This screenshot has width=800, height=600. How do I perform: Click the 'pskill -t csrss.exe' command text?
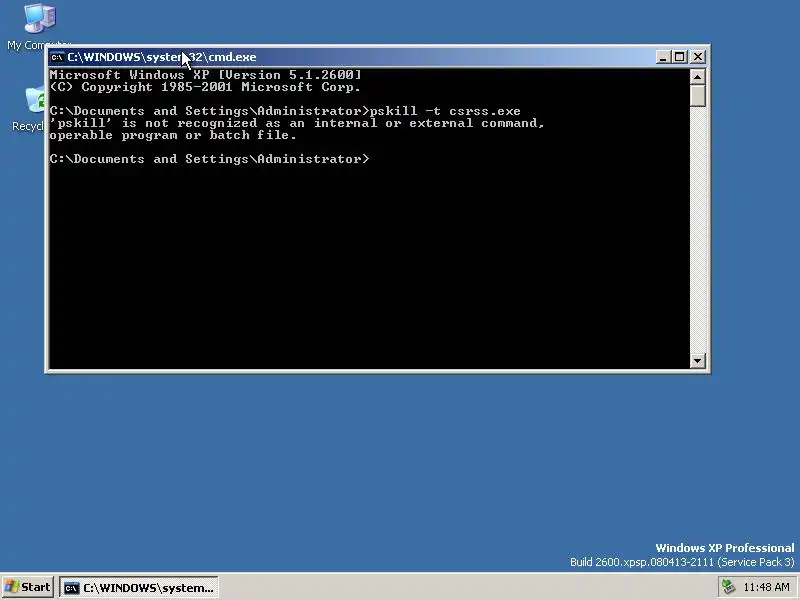point(445,111)
